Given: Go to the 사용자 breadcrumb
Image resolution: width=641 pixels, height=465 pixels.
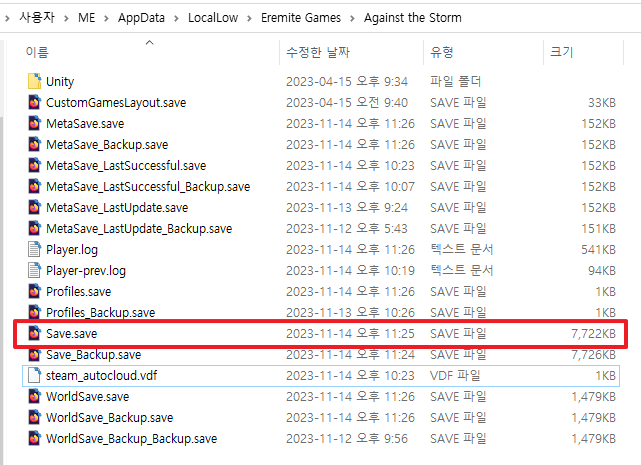Looking at the screenshot, I should point(37,18).
